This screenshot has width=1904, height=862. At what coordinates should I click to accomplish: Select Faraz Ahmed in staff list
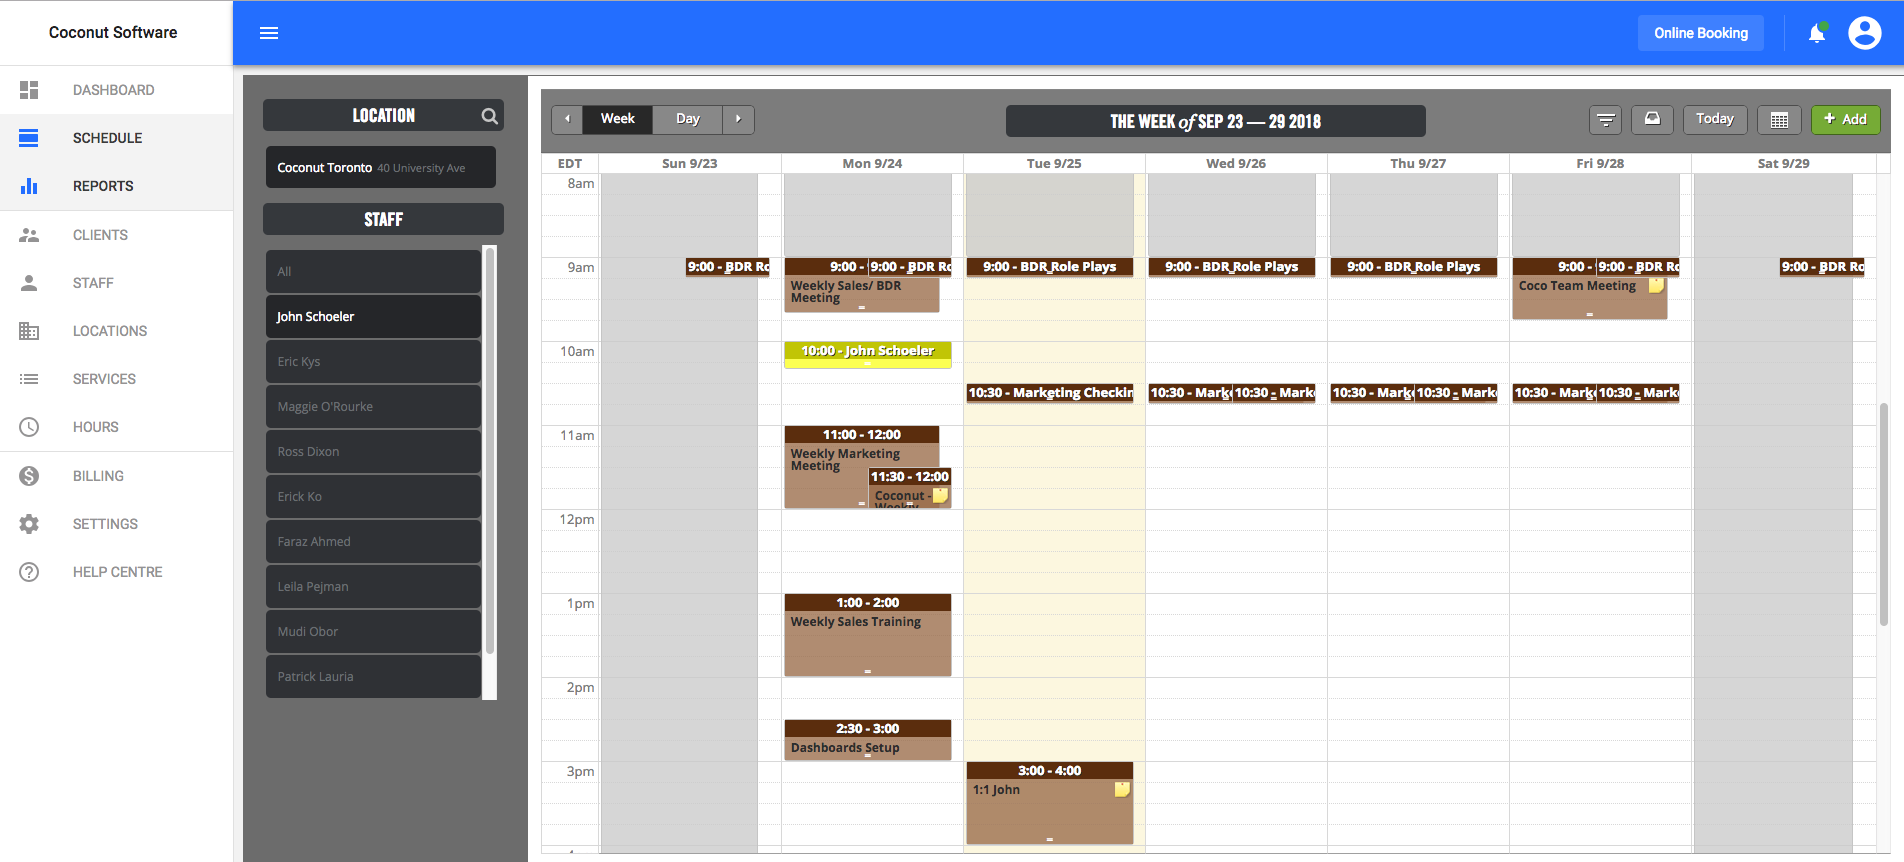click(373, 541)
